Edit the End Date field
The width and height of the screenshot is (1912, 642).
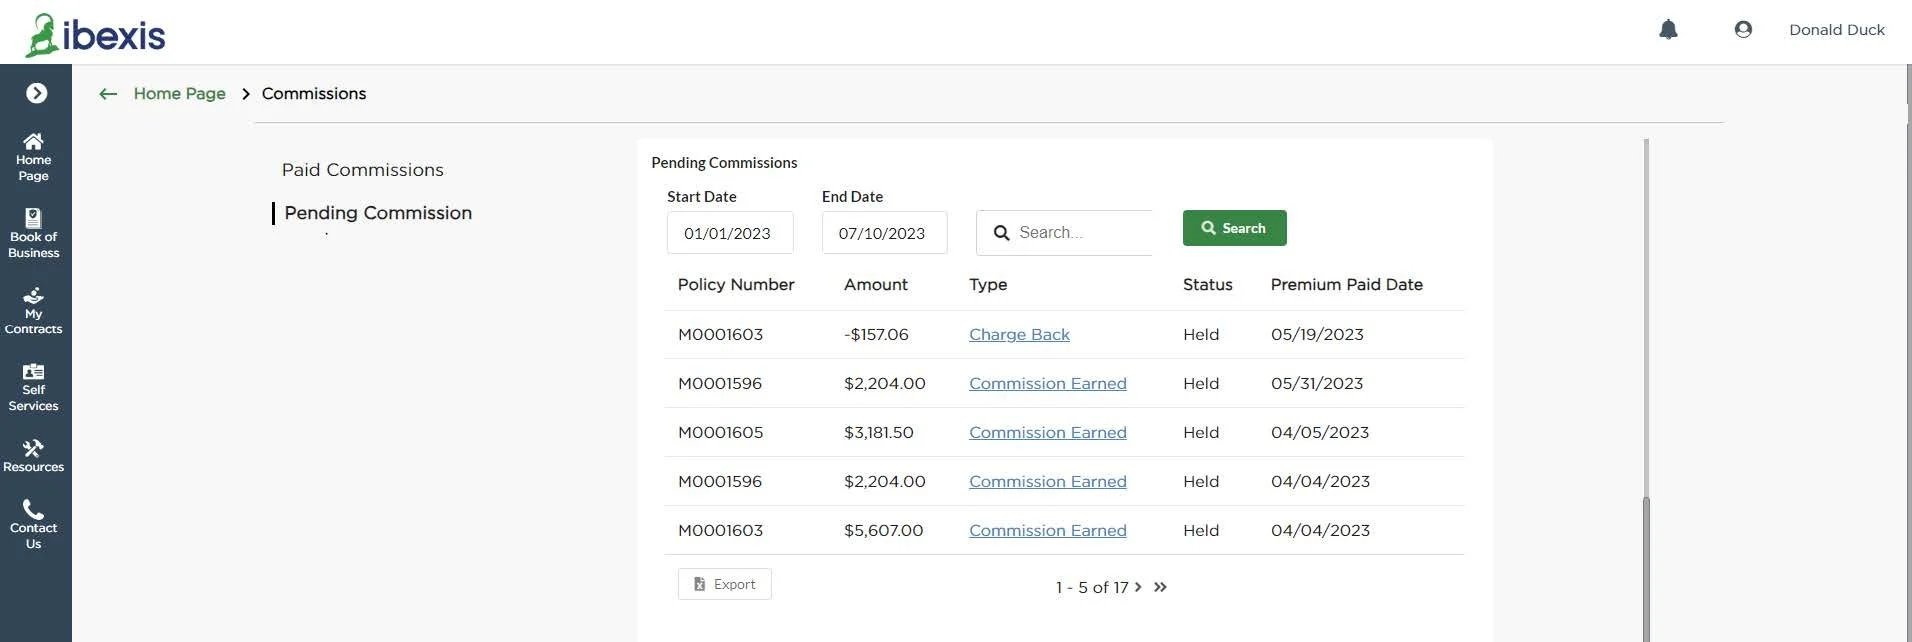(x=884, y=233)
